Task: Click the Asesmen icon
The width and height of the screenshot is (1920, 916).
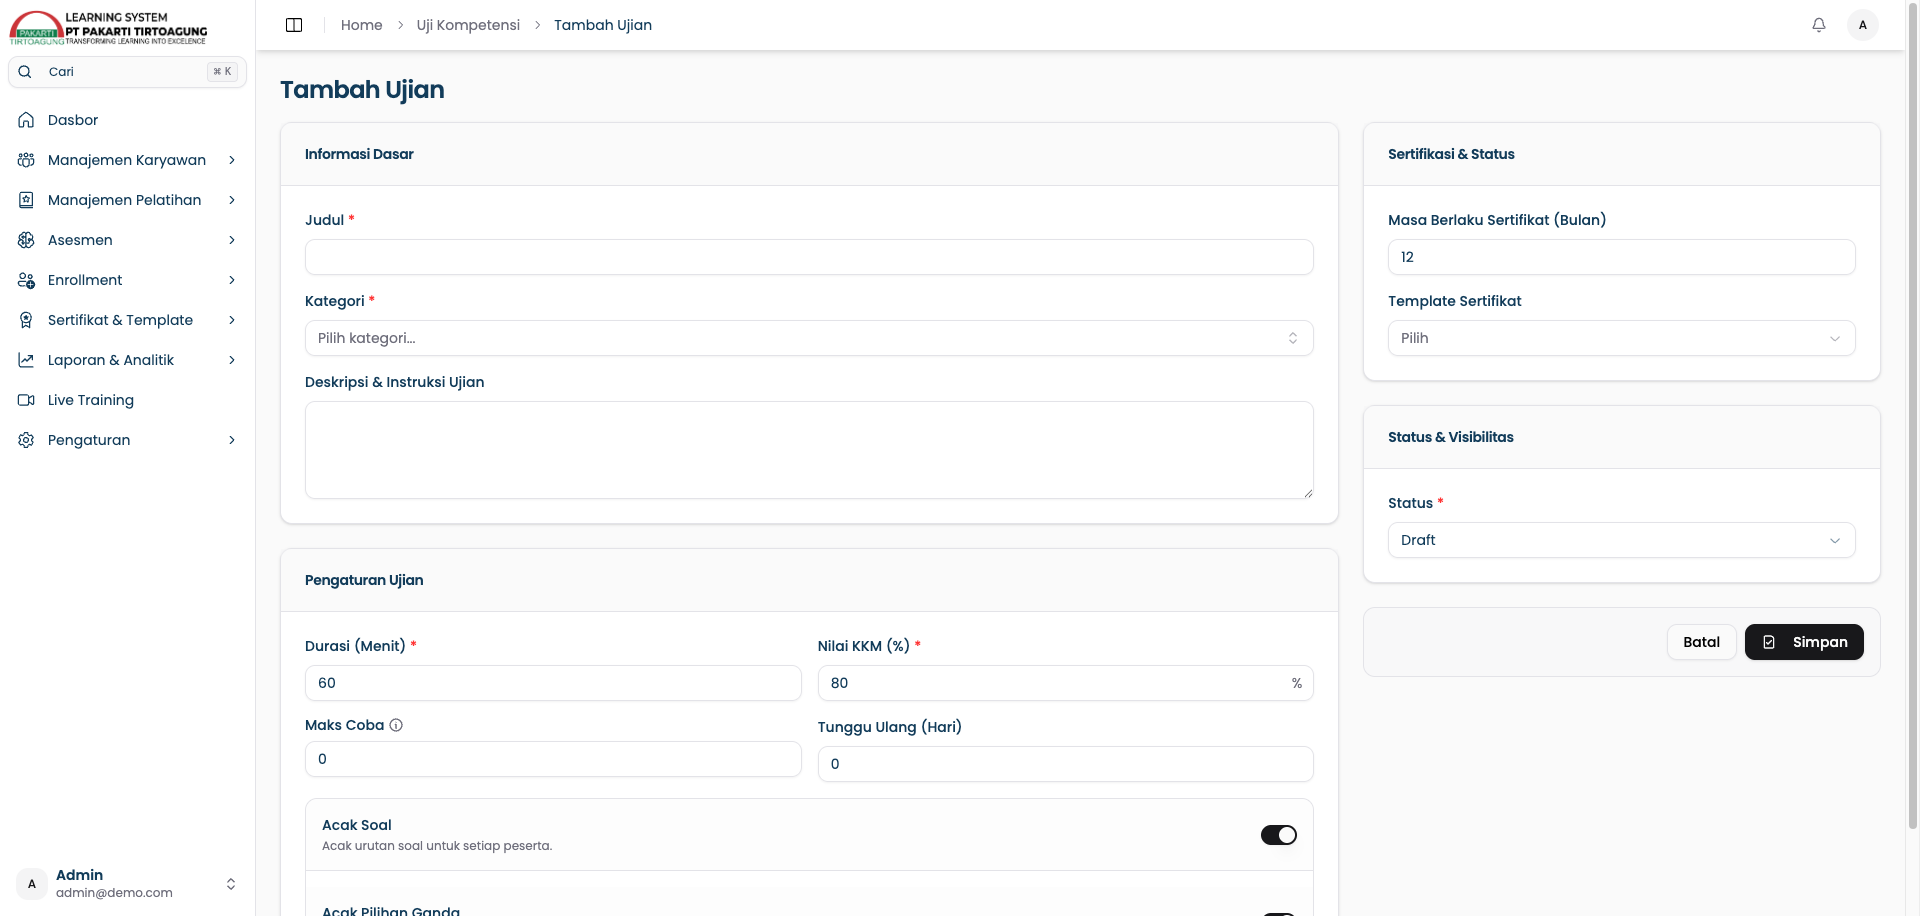Action: (26, 240)
